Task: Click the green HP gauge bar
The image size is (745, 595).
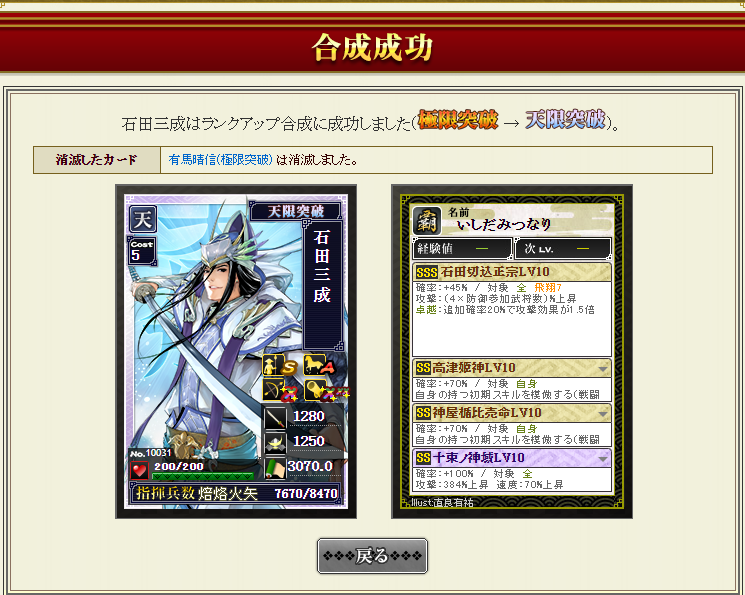Action: pos(203,476)
